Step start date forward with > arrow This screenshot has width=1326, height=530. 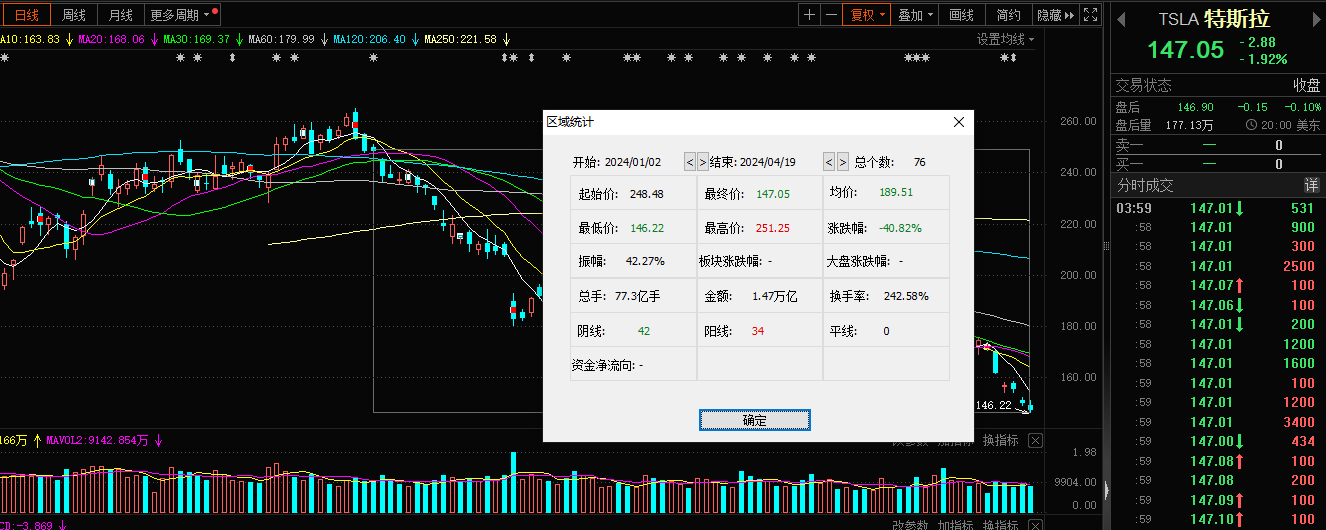click(x=703, y=162)
